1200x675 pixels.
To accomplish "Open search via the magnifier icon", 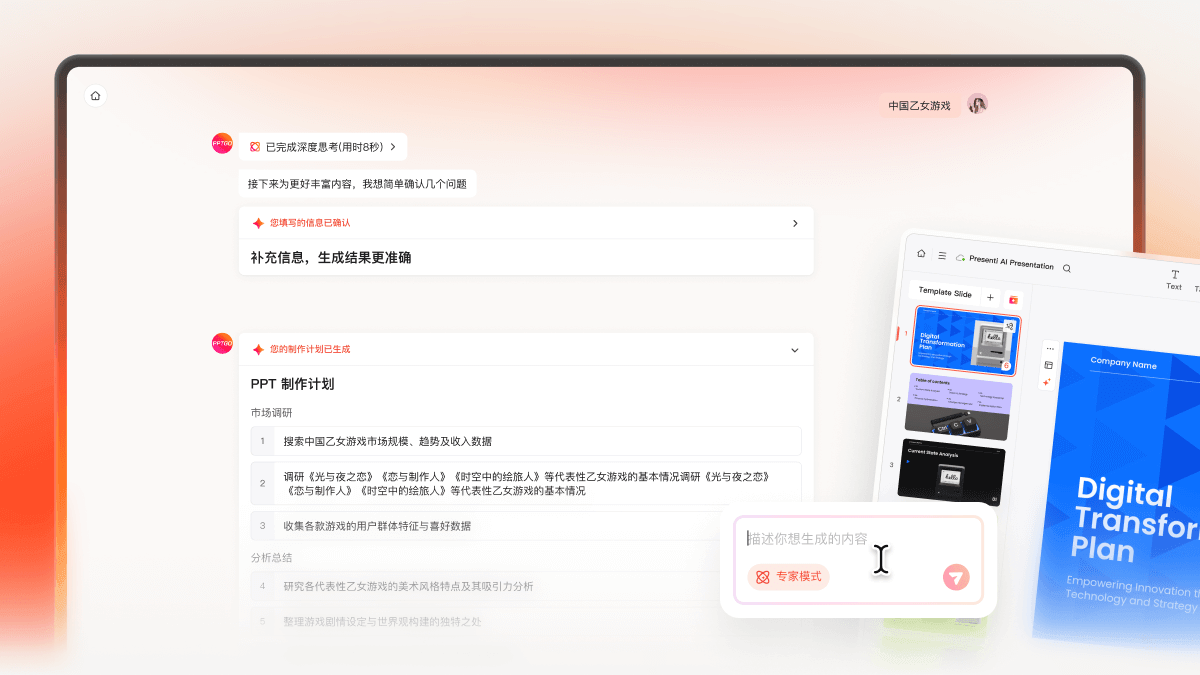I will [1067, 268].
